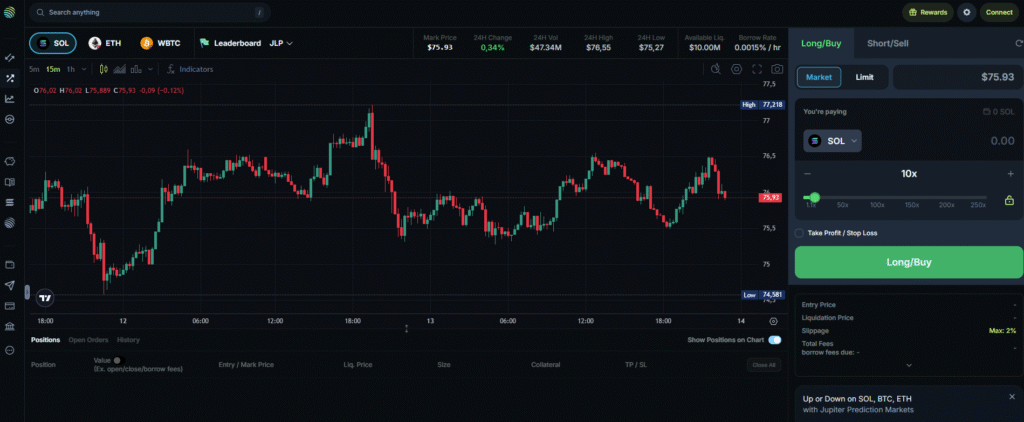Click the settings gear next to Rewards
1024x422 pixels.
967,12
